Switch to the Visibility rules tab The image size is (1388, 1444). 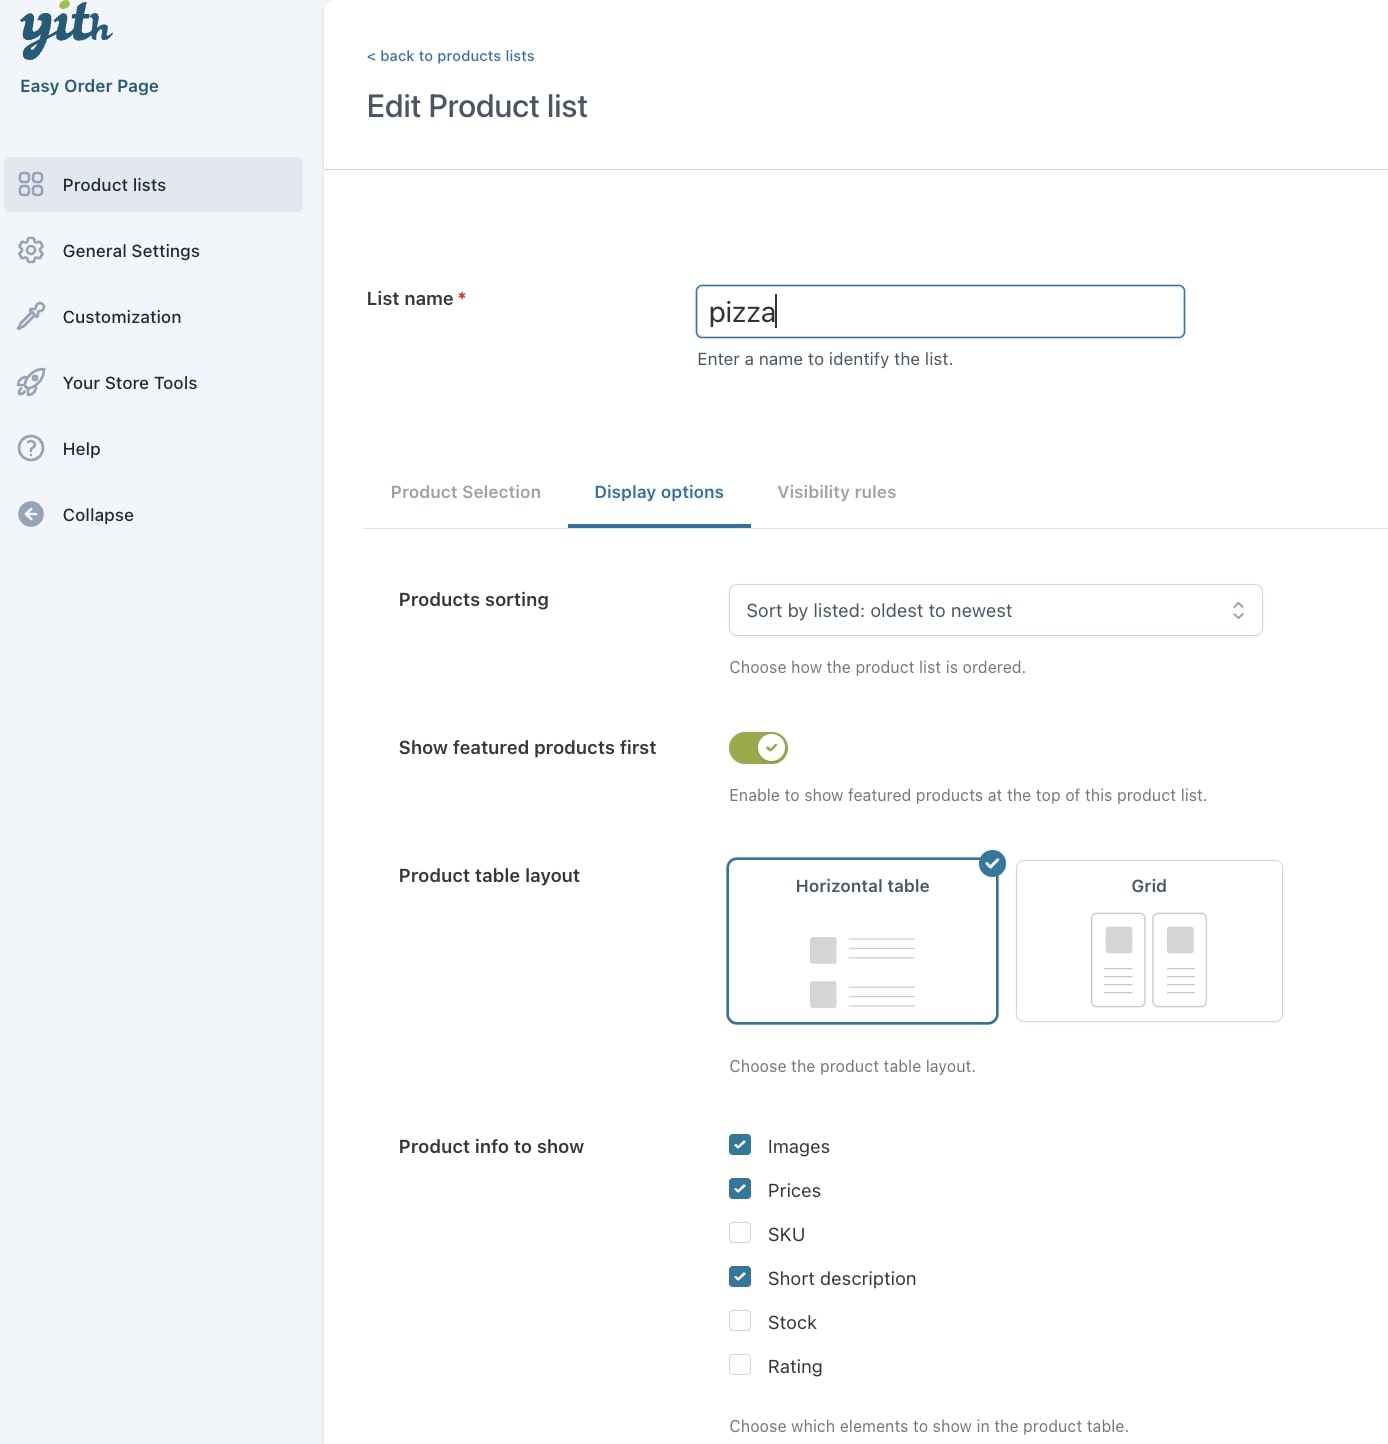point(837,492)
